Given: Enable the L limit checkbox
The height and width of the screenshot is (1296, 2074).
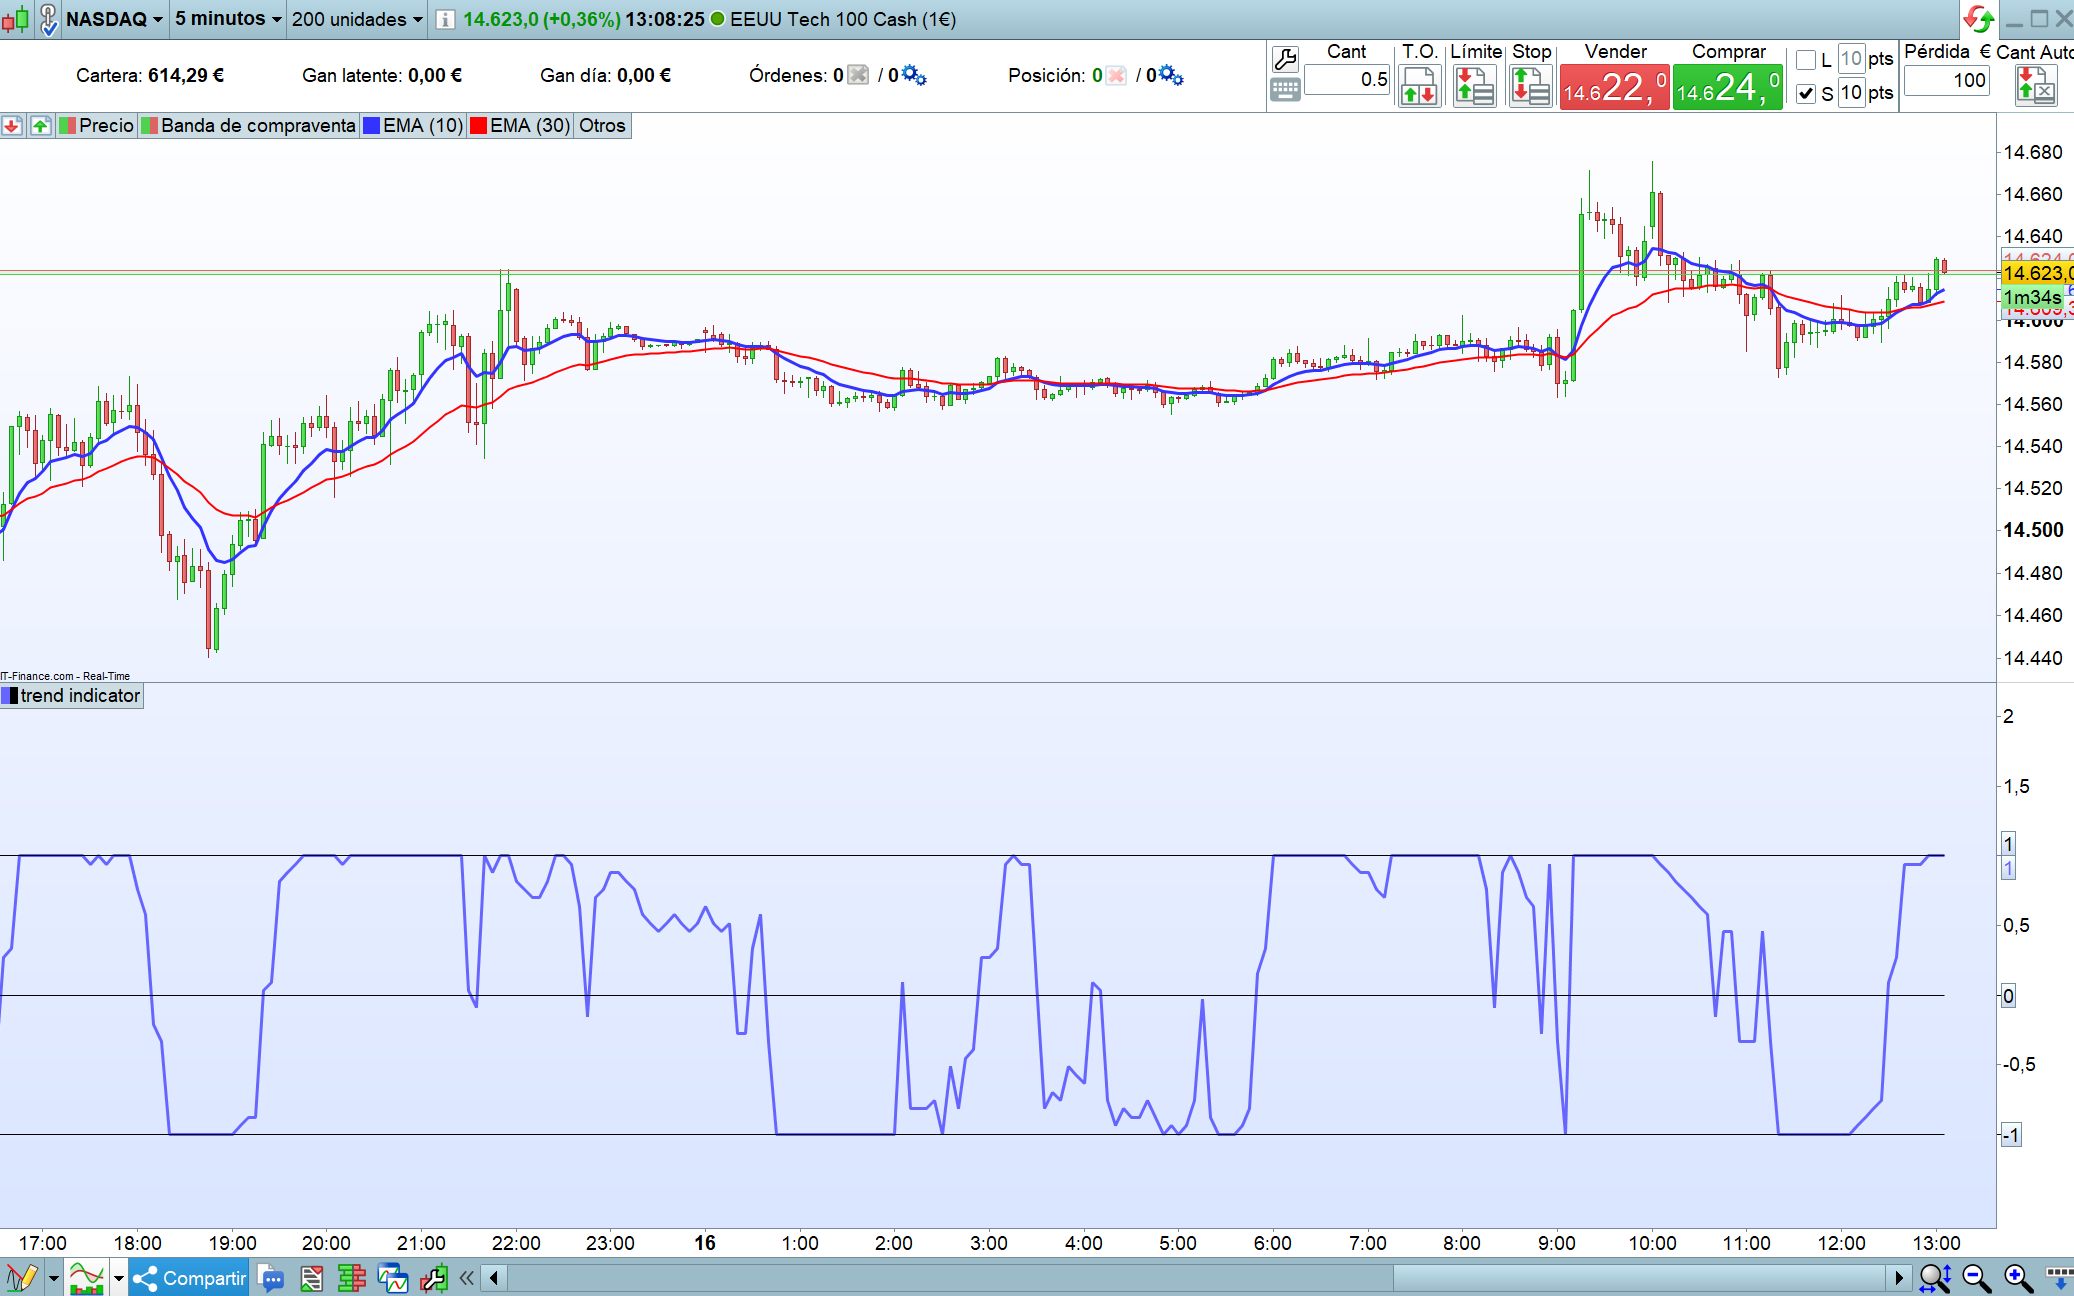Looking at the screenshot, I should point(1806,60).
